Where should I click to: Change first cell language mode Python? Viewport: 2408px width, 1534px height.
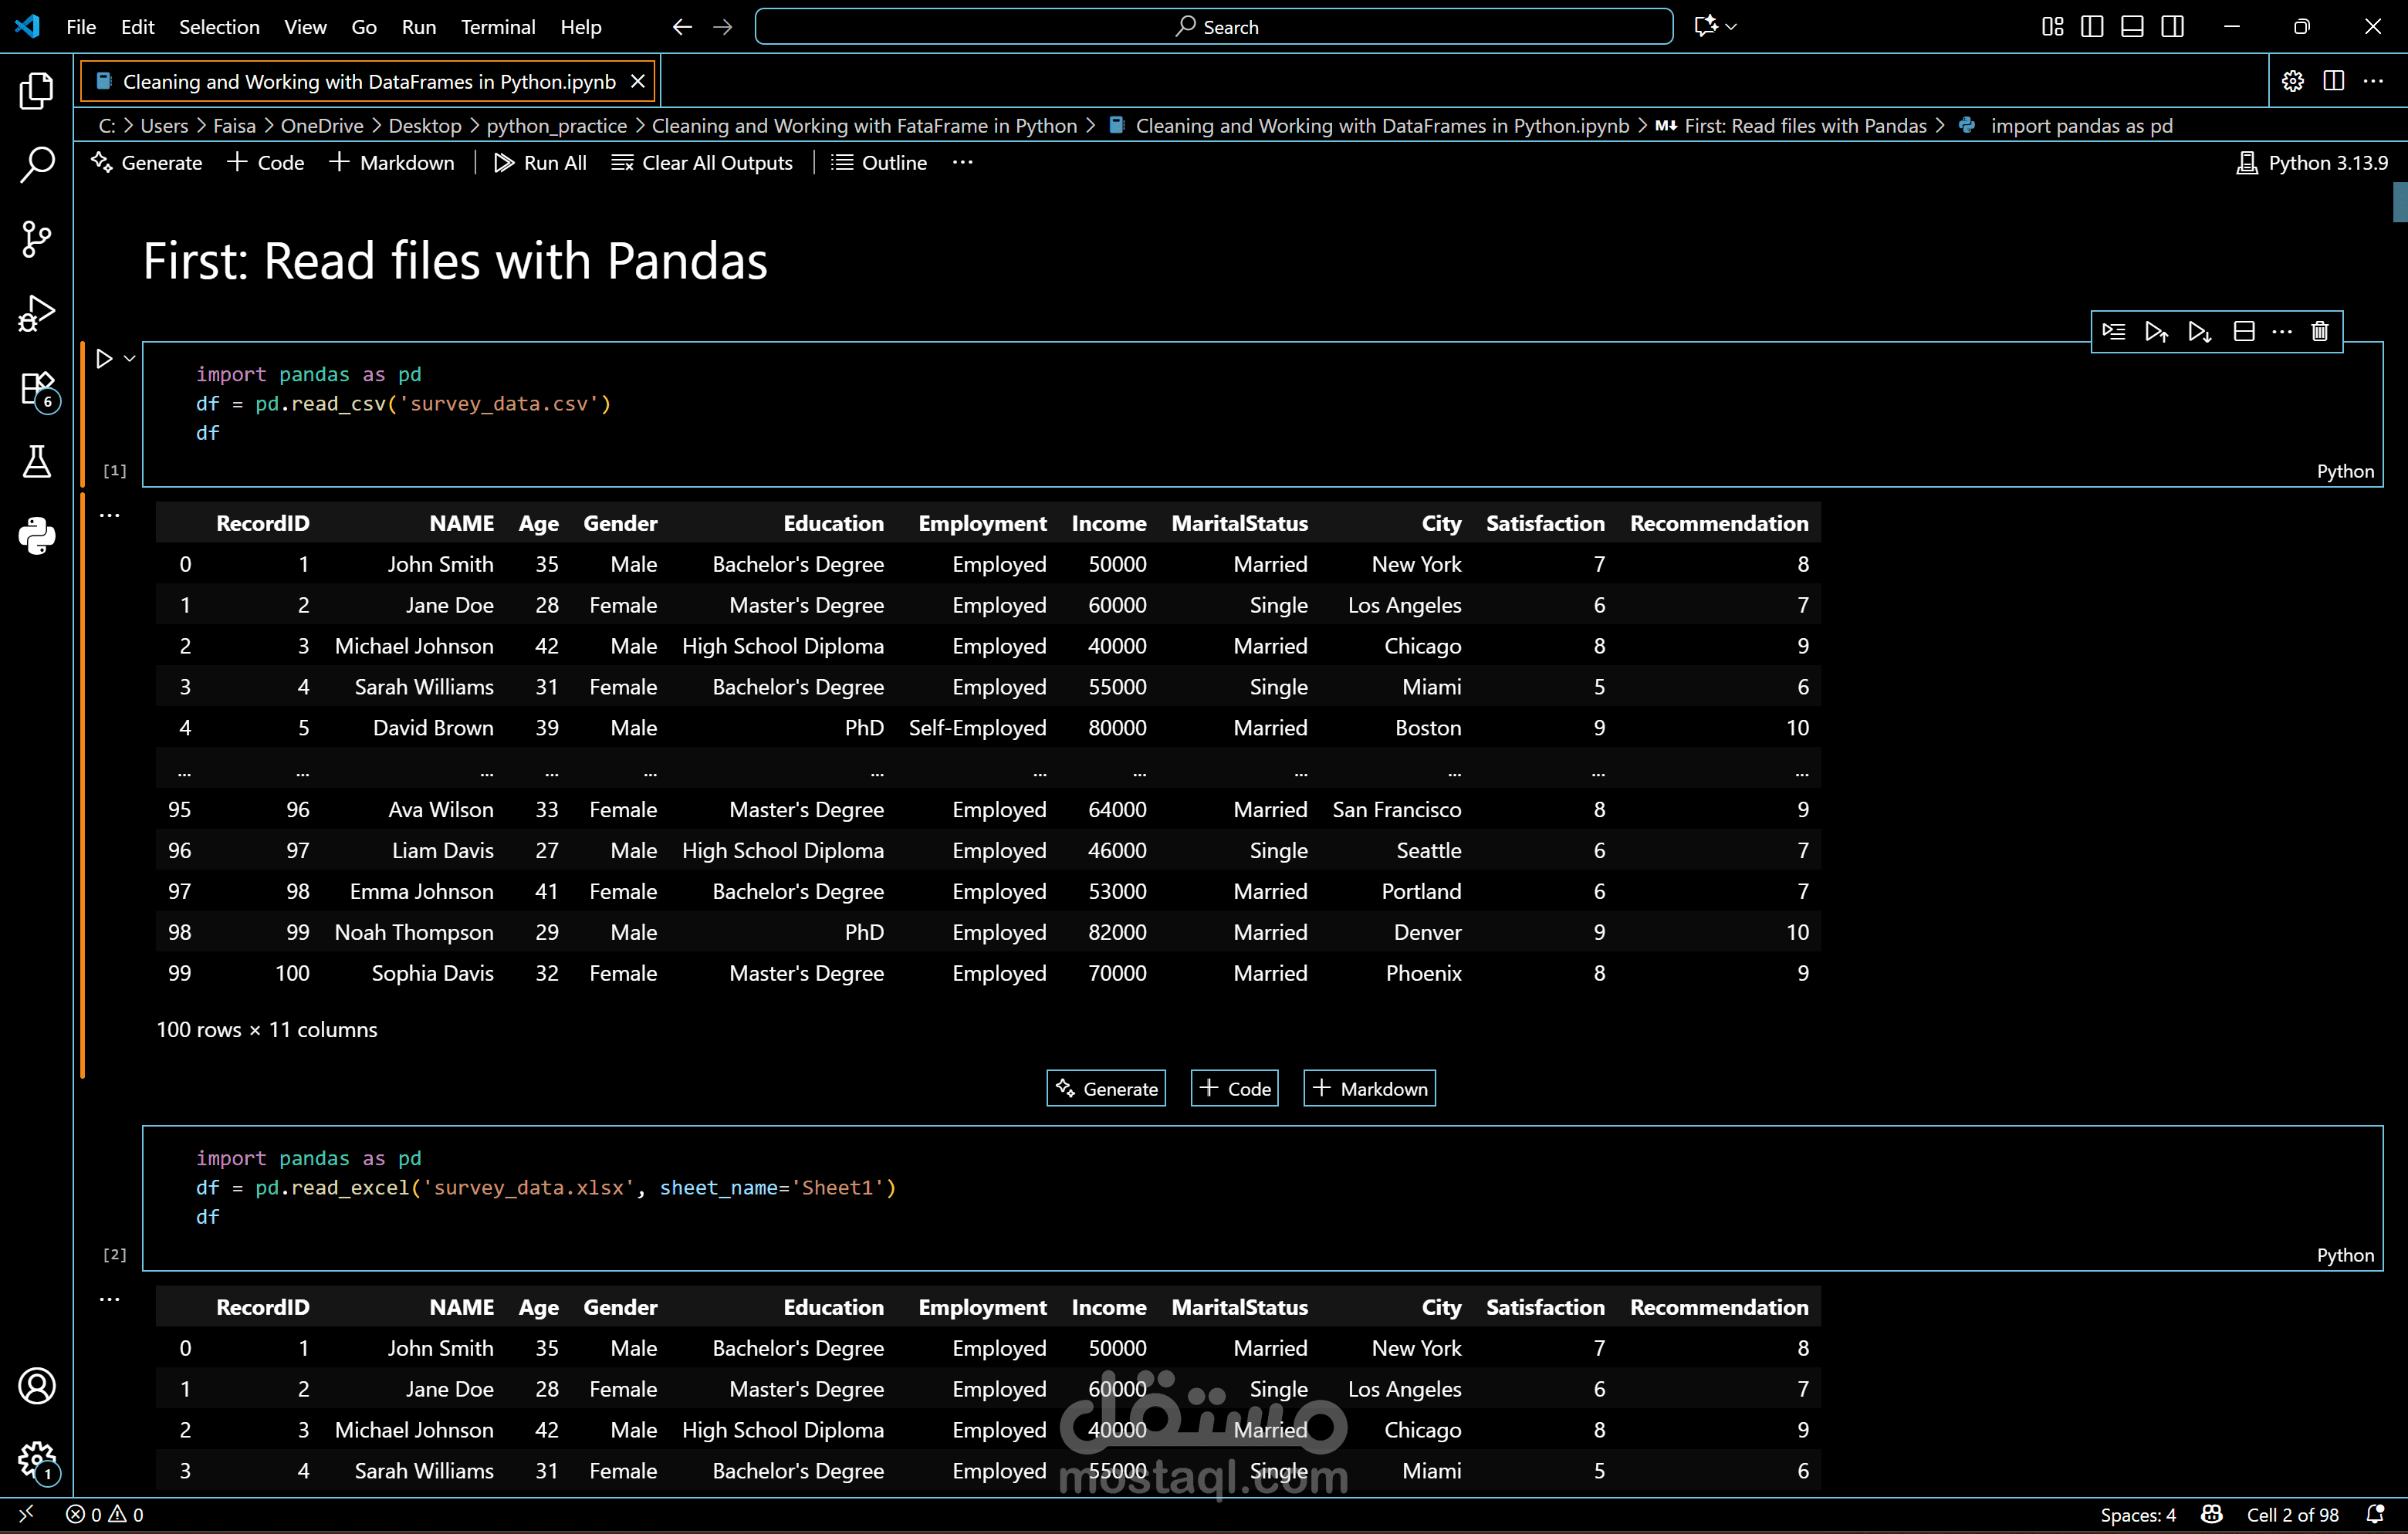coord(2344,471)
